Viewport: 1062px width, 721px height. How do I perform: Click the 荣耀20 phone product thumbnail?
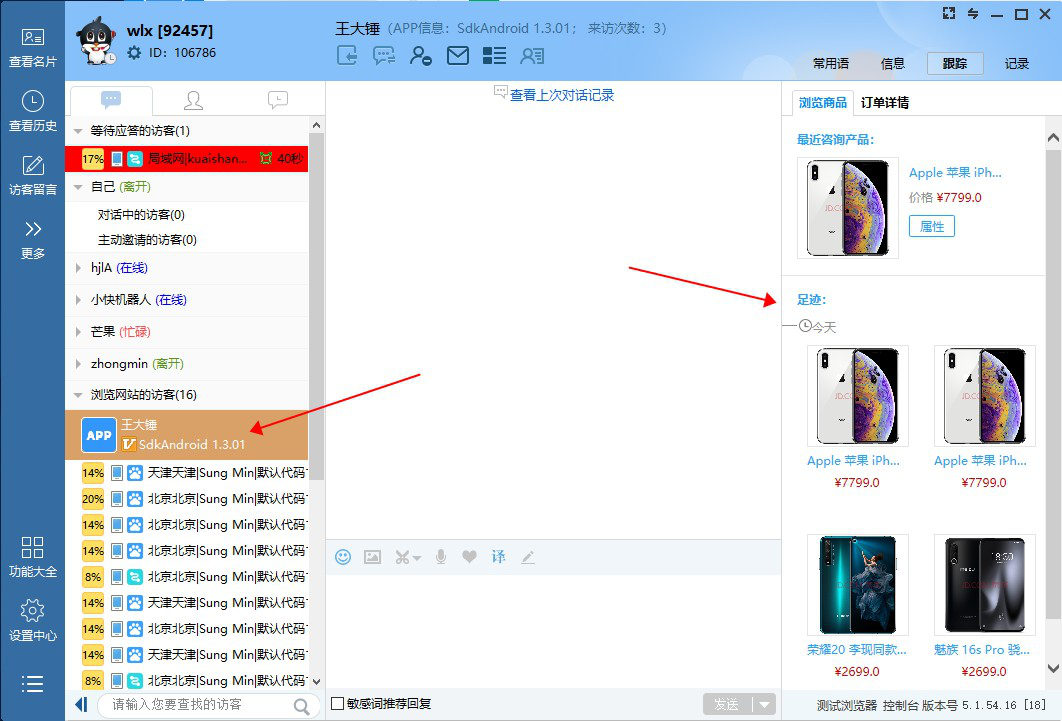(857, 585)
